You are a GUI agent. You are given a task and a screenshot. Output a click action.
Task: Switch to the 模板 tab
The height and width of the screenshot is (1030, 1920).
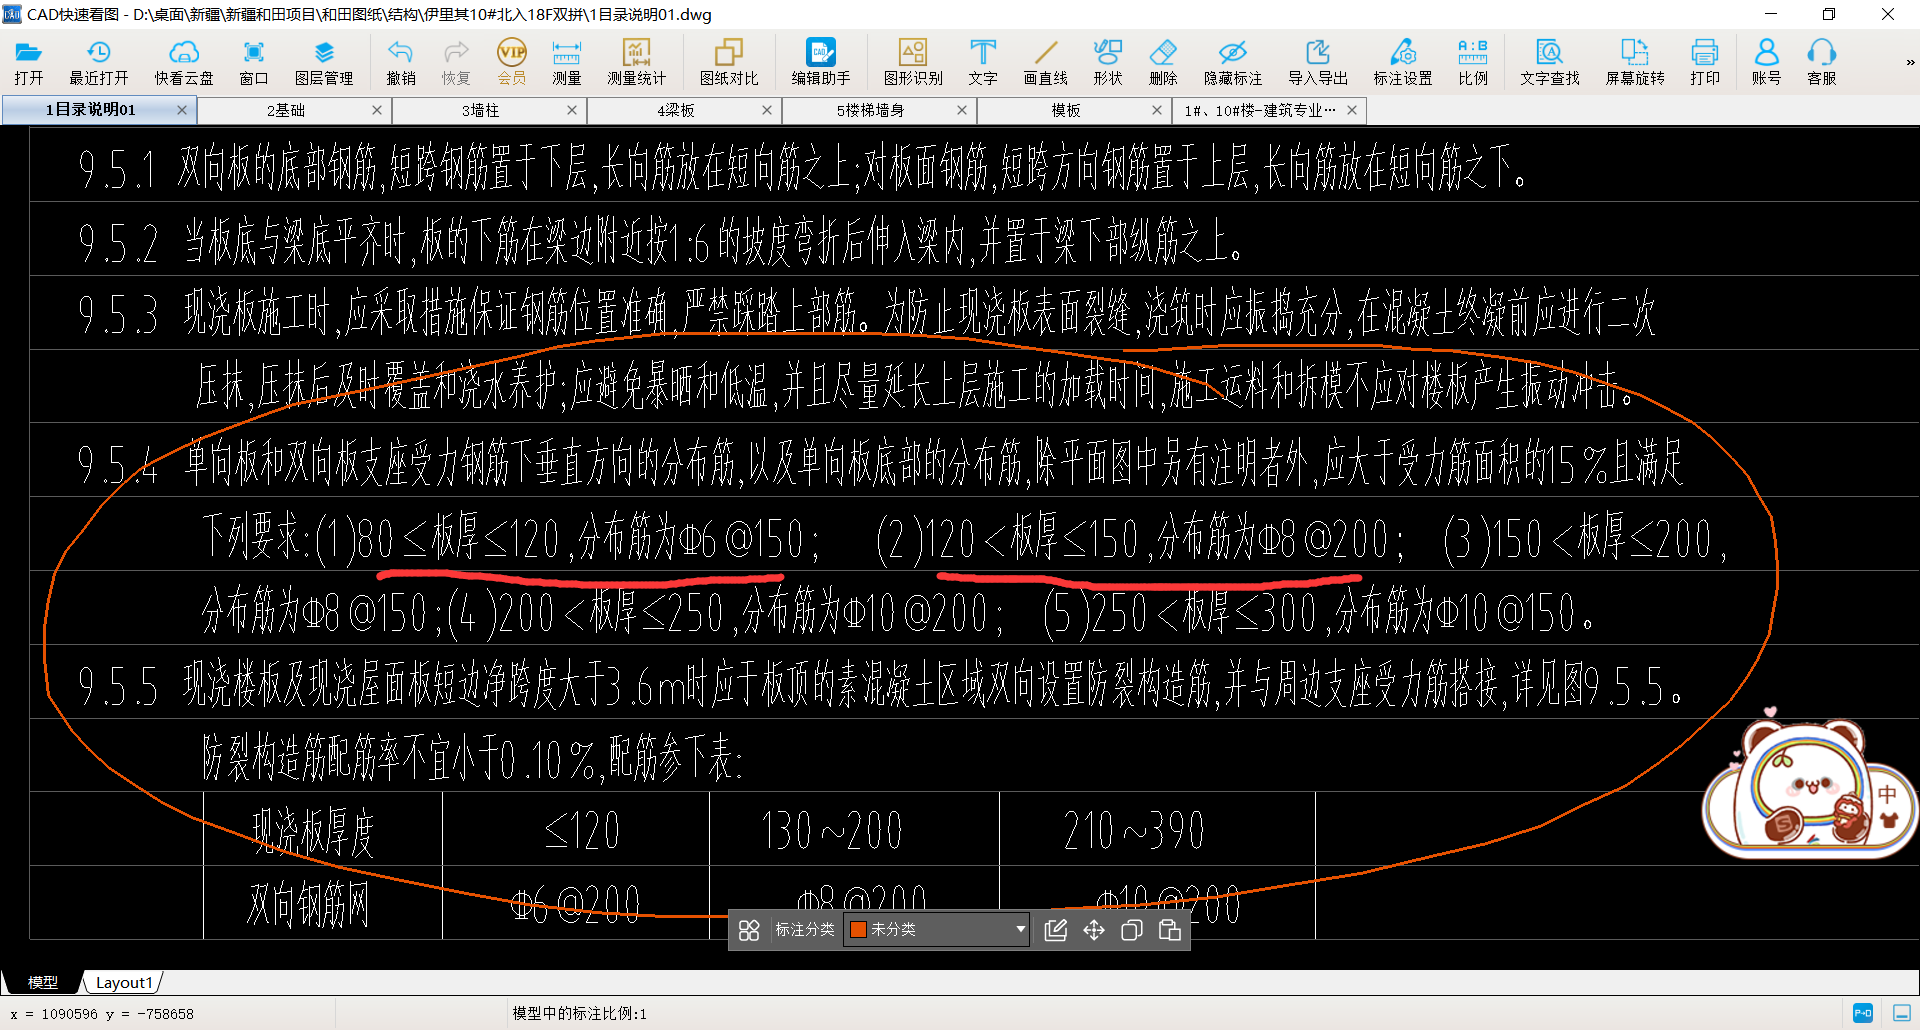pyautogui.click(x=1066, y=110)
